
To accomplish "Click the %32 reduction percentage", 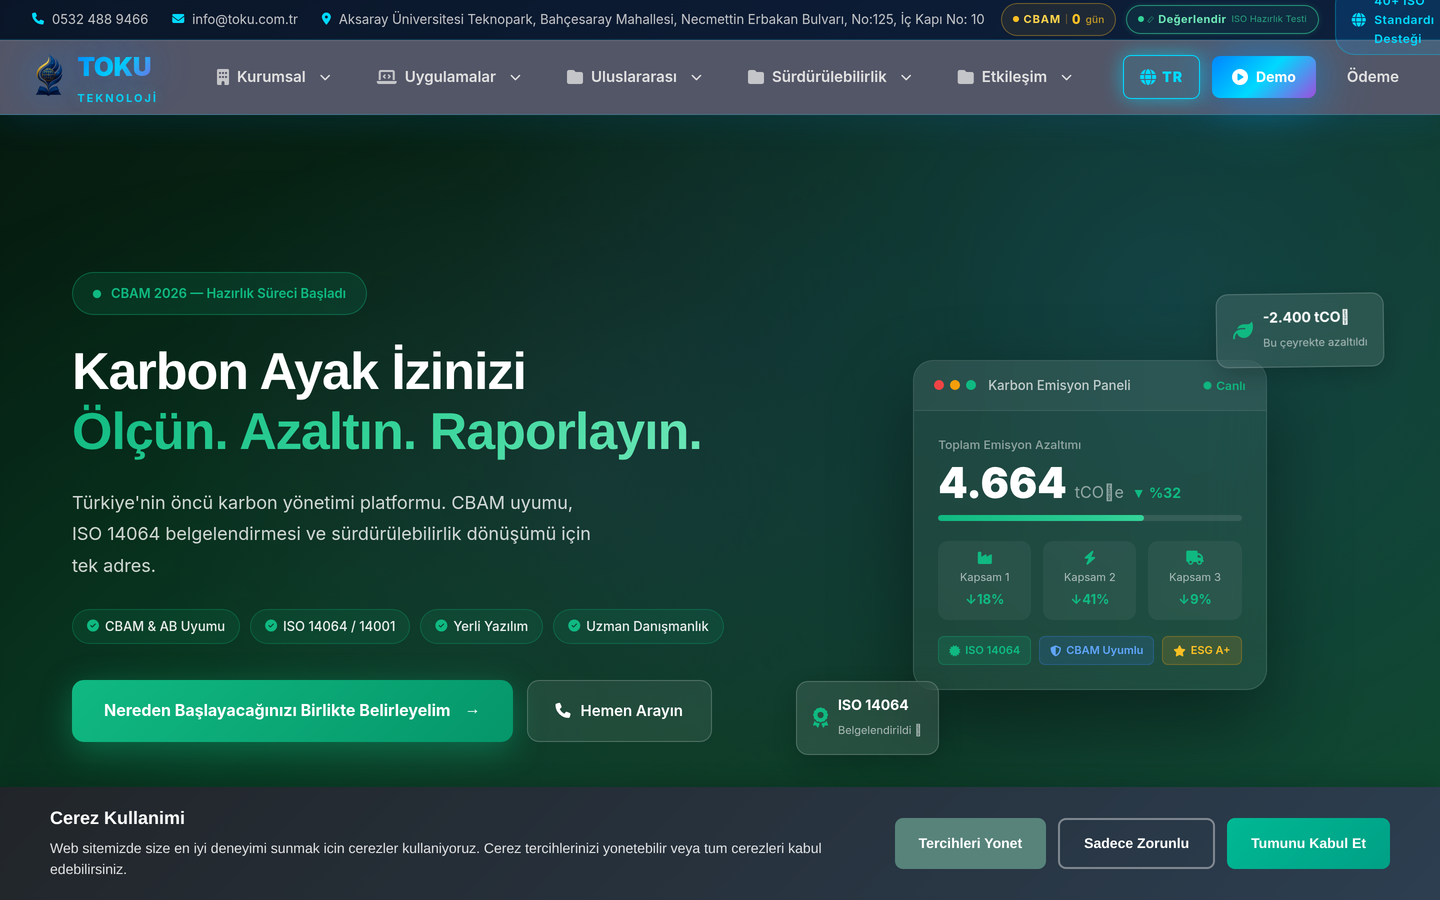I will point(1157,493).
